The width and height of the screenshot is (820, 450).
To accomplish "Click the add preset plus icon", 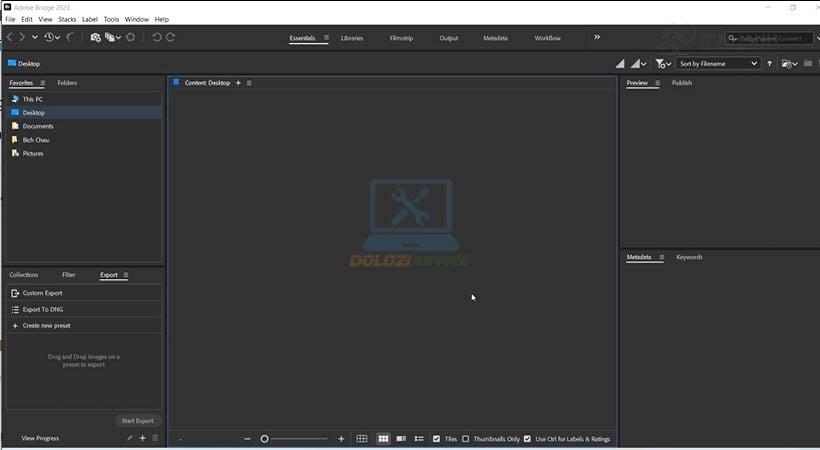I will click(142, 438).
